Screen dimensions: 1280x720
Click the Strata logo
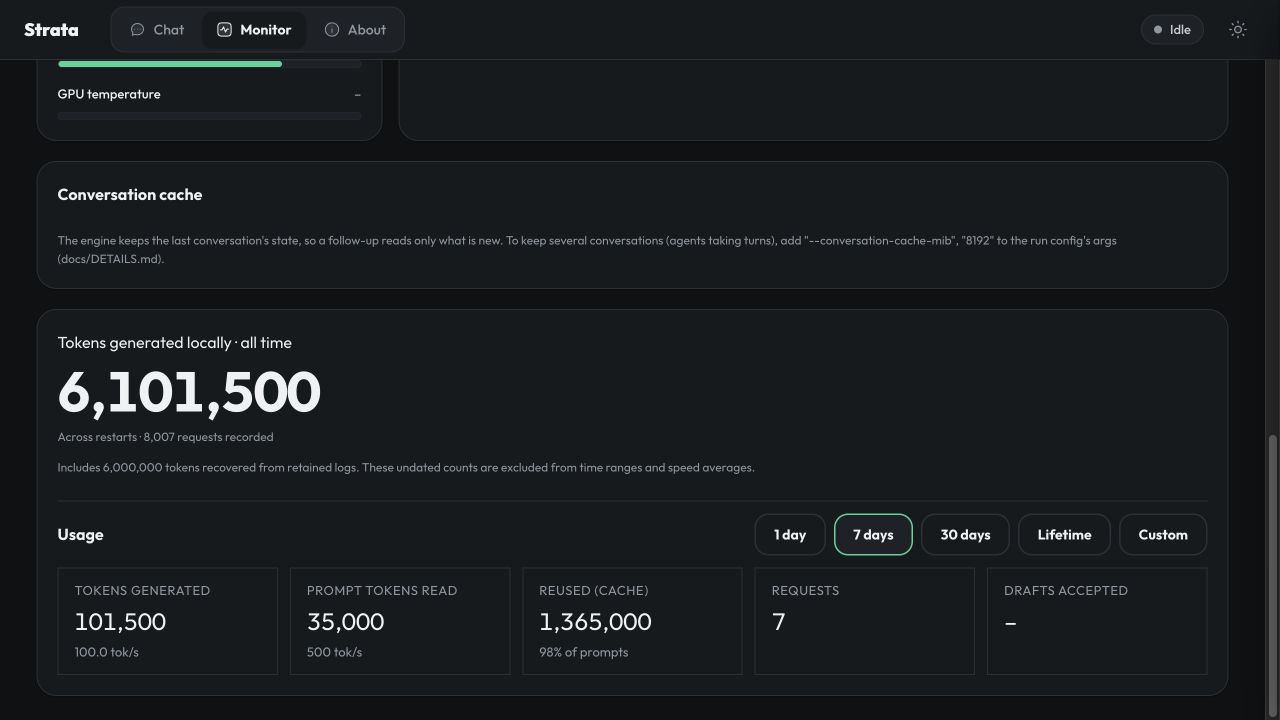(x=51, y=30)
